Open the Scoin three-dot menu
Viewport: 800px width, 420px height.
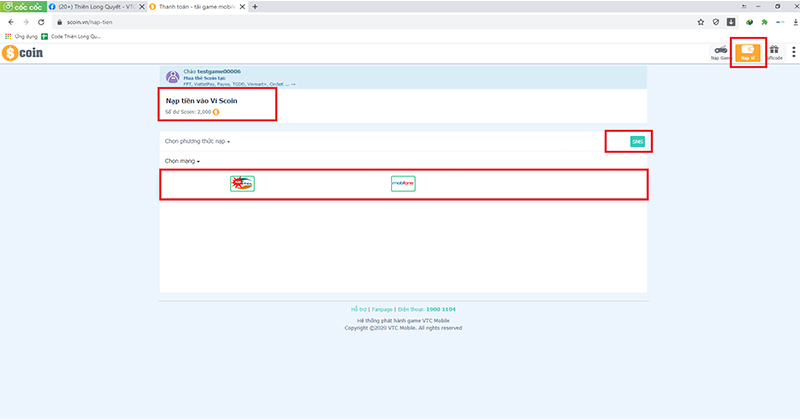[x=793, y=52]
